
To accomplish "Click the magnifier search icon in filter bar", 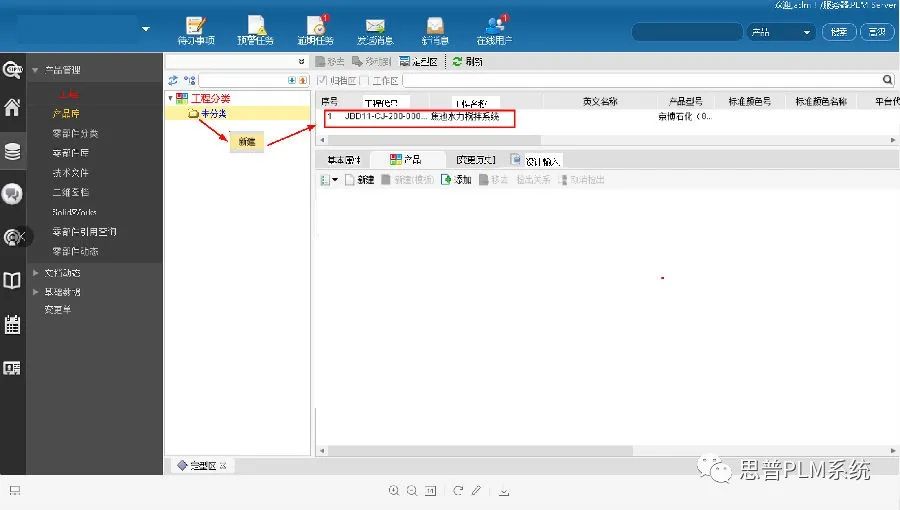I will [x=888, y=80].
